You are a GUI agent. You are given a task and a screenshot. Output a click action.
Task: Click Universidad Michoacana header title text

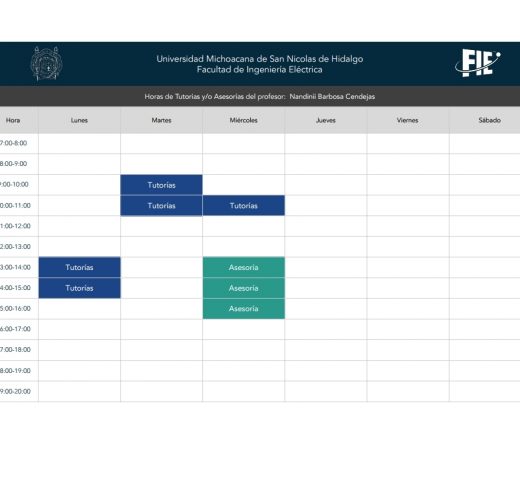point(260,59)
